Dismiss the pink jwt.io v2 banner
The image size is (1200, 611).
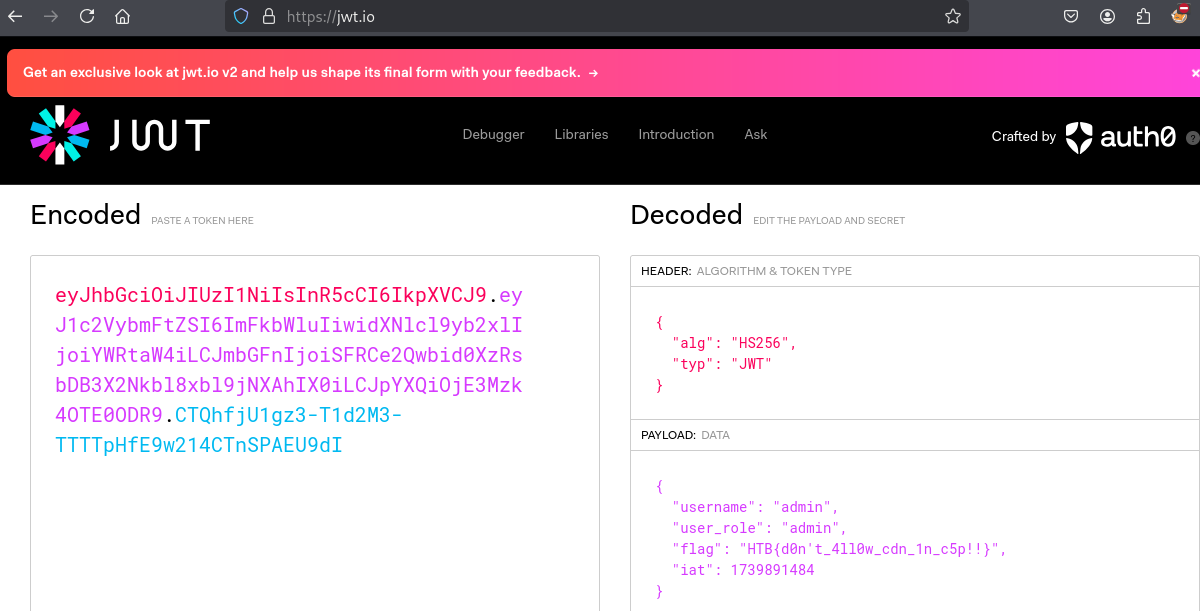point(1194,73)
